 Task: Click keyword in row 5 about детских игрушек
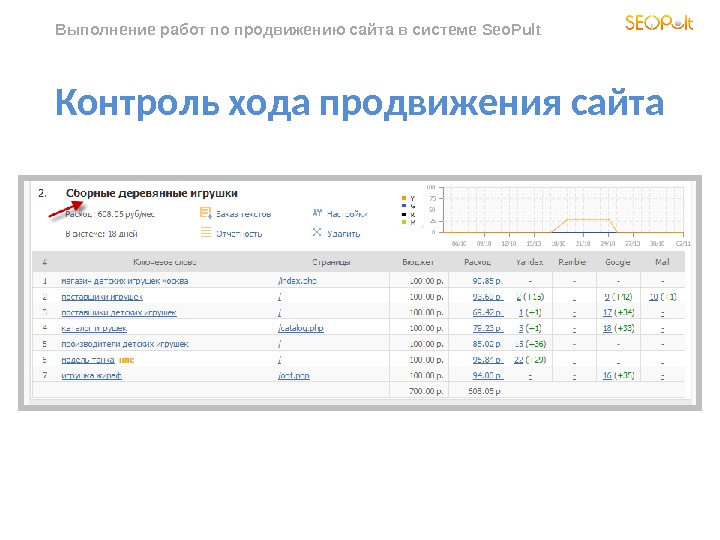click(125, 344)
